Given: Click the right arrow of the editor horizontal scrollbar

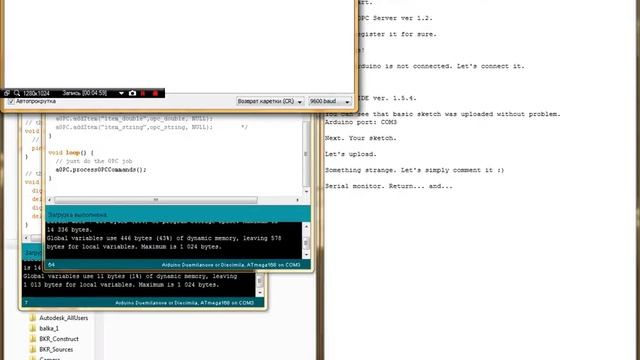Looking at the screenshot, I should pyautogui.click(x=297, y=200).
